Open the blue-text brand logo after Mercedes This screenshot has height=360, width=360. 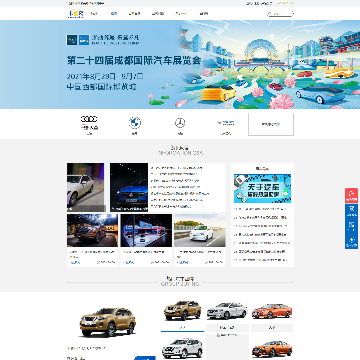pyautogui.click(x=226, y=125)
